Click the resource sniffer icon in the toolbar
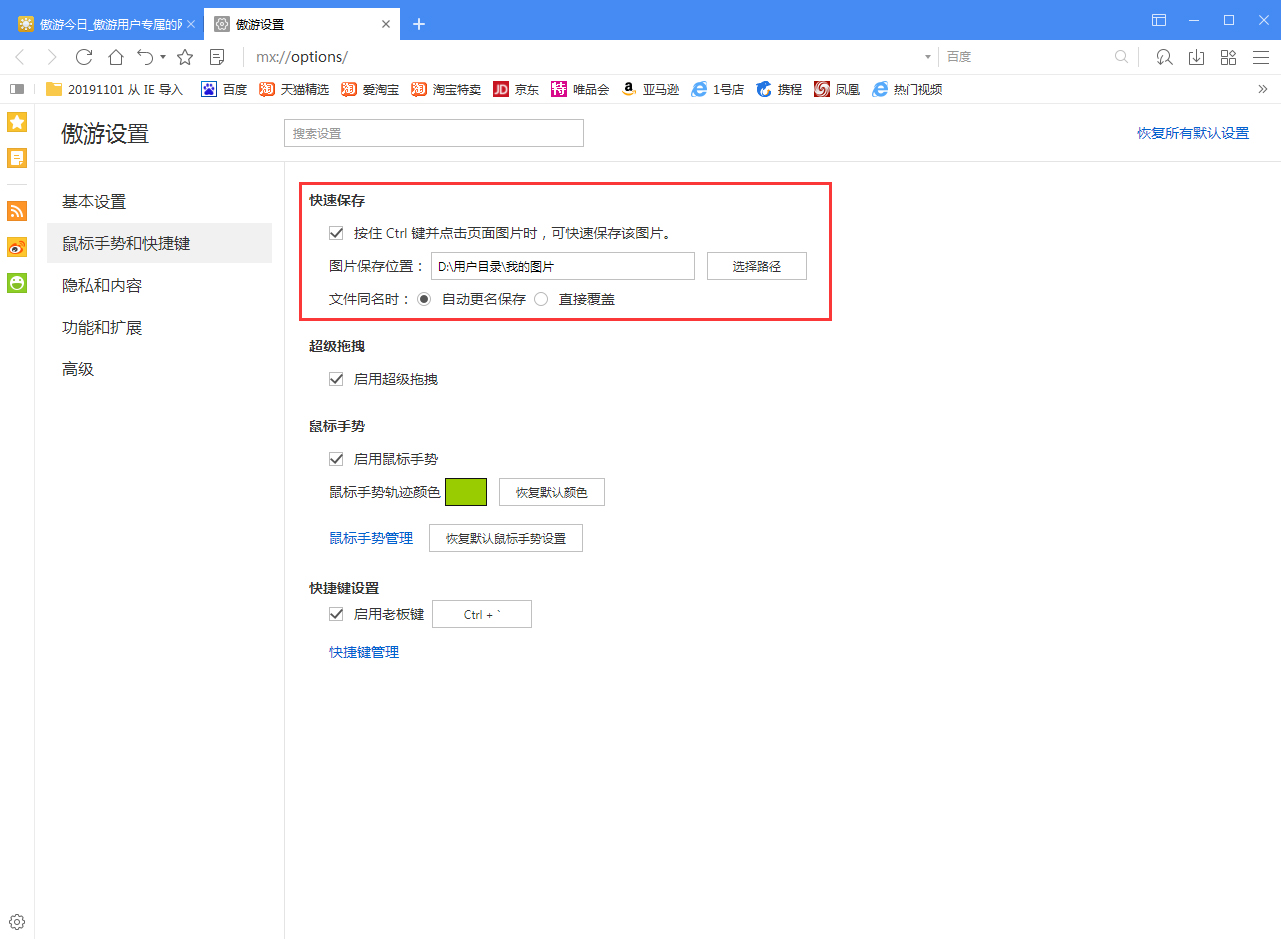Image resolution: width=1281 pixels, height=939 pixels. (1164, 57)
